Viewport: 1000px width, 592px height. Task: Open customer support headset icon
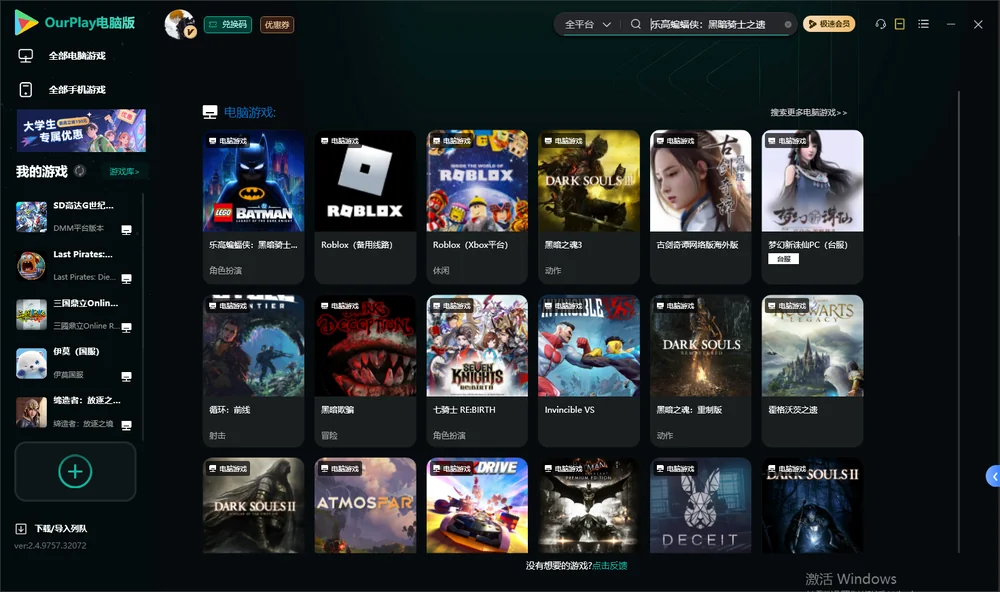point(881,24)
